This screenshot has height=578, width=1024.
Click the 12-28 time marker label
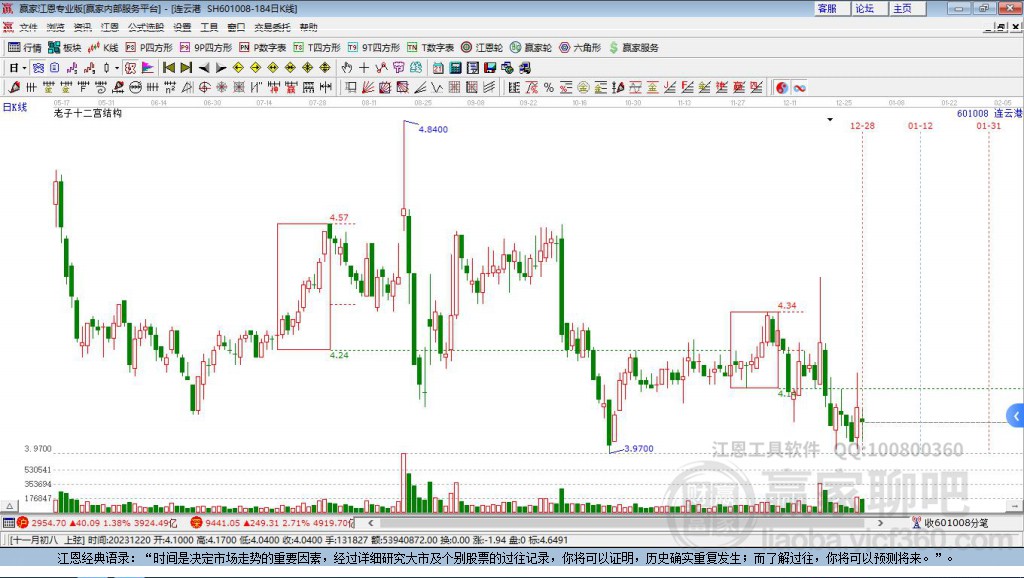[x=862, y=125]
